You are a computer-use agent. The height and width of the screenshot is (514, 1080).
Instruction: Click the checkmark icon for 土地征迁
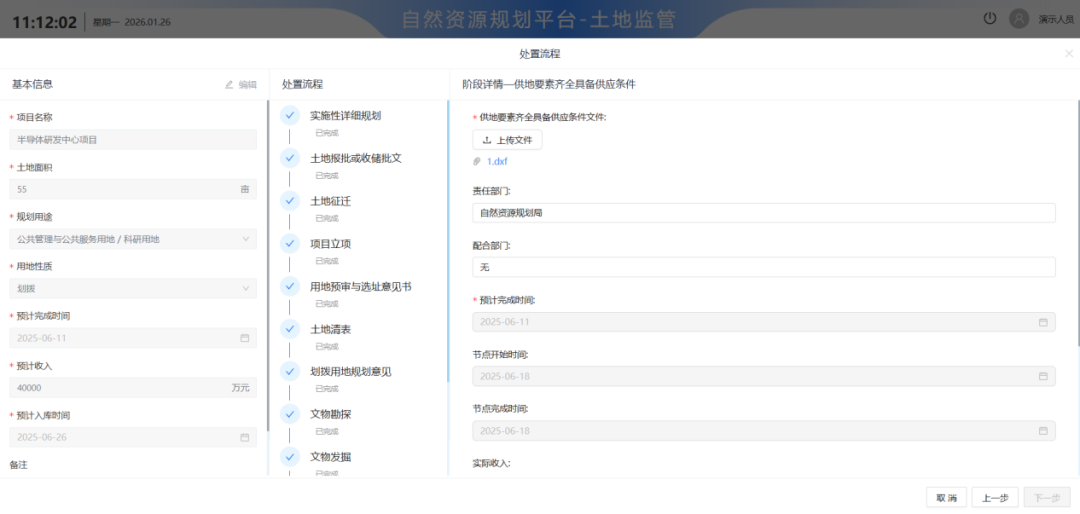pyautogui.click(x=290, y=201)
